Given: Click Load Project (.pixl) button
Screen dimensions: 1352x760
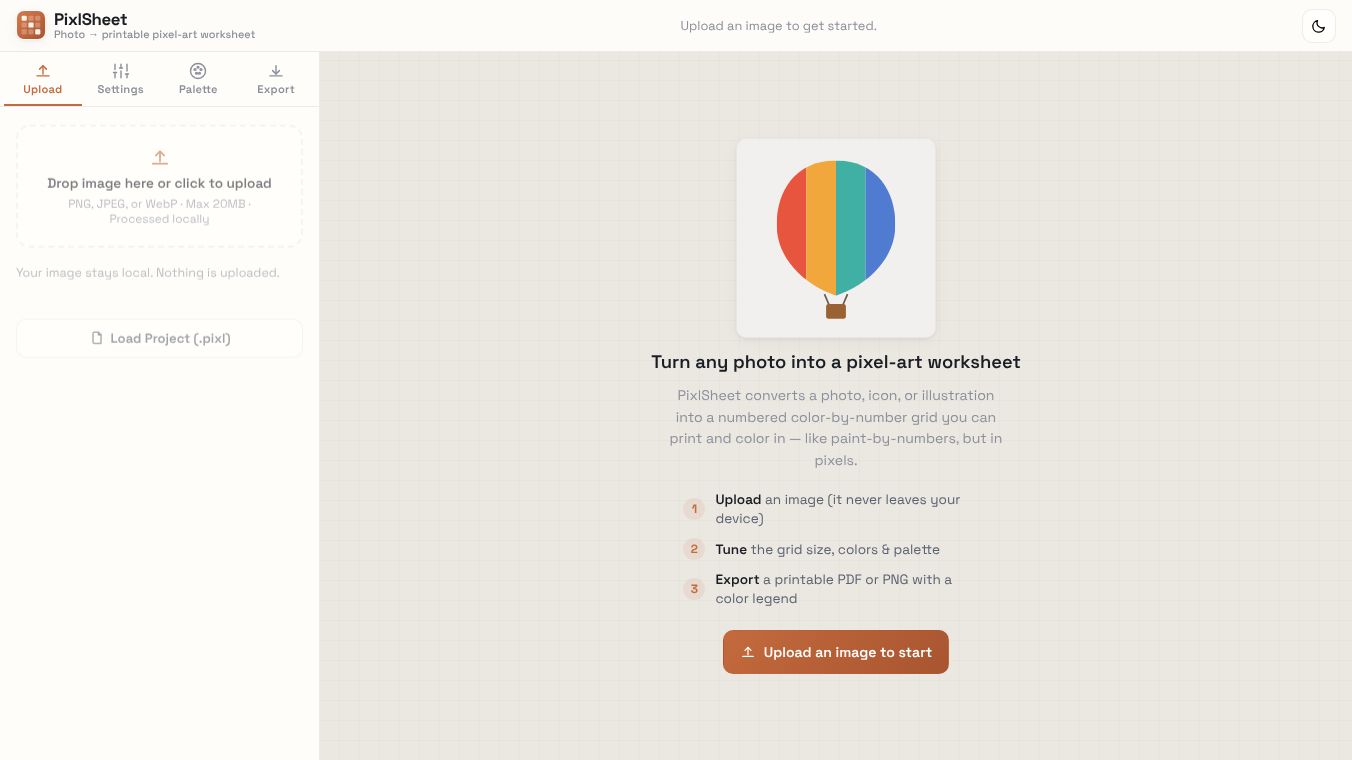Looking at the screenshot, I should [x=159, y=338].
